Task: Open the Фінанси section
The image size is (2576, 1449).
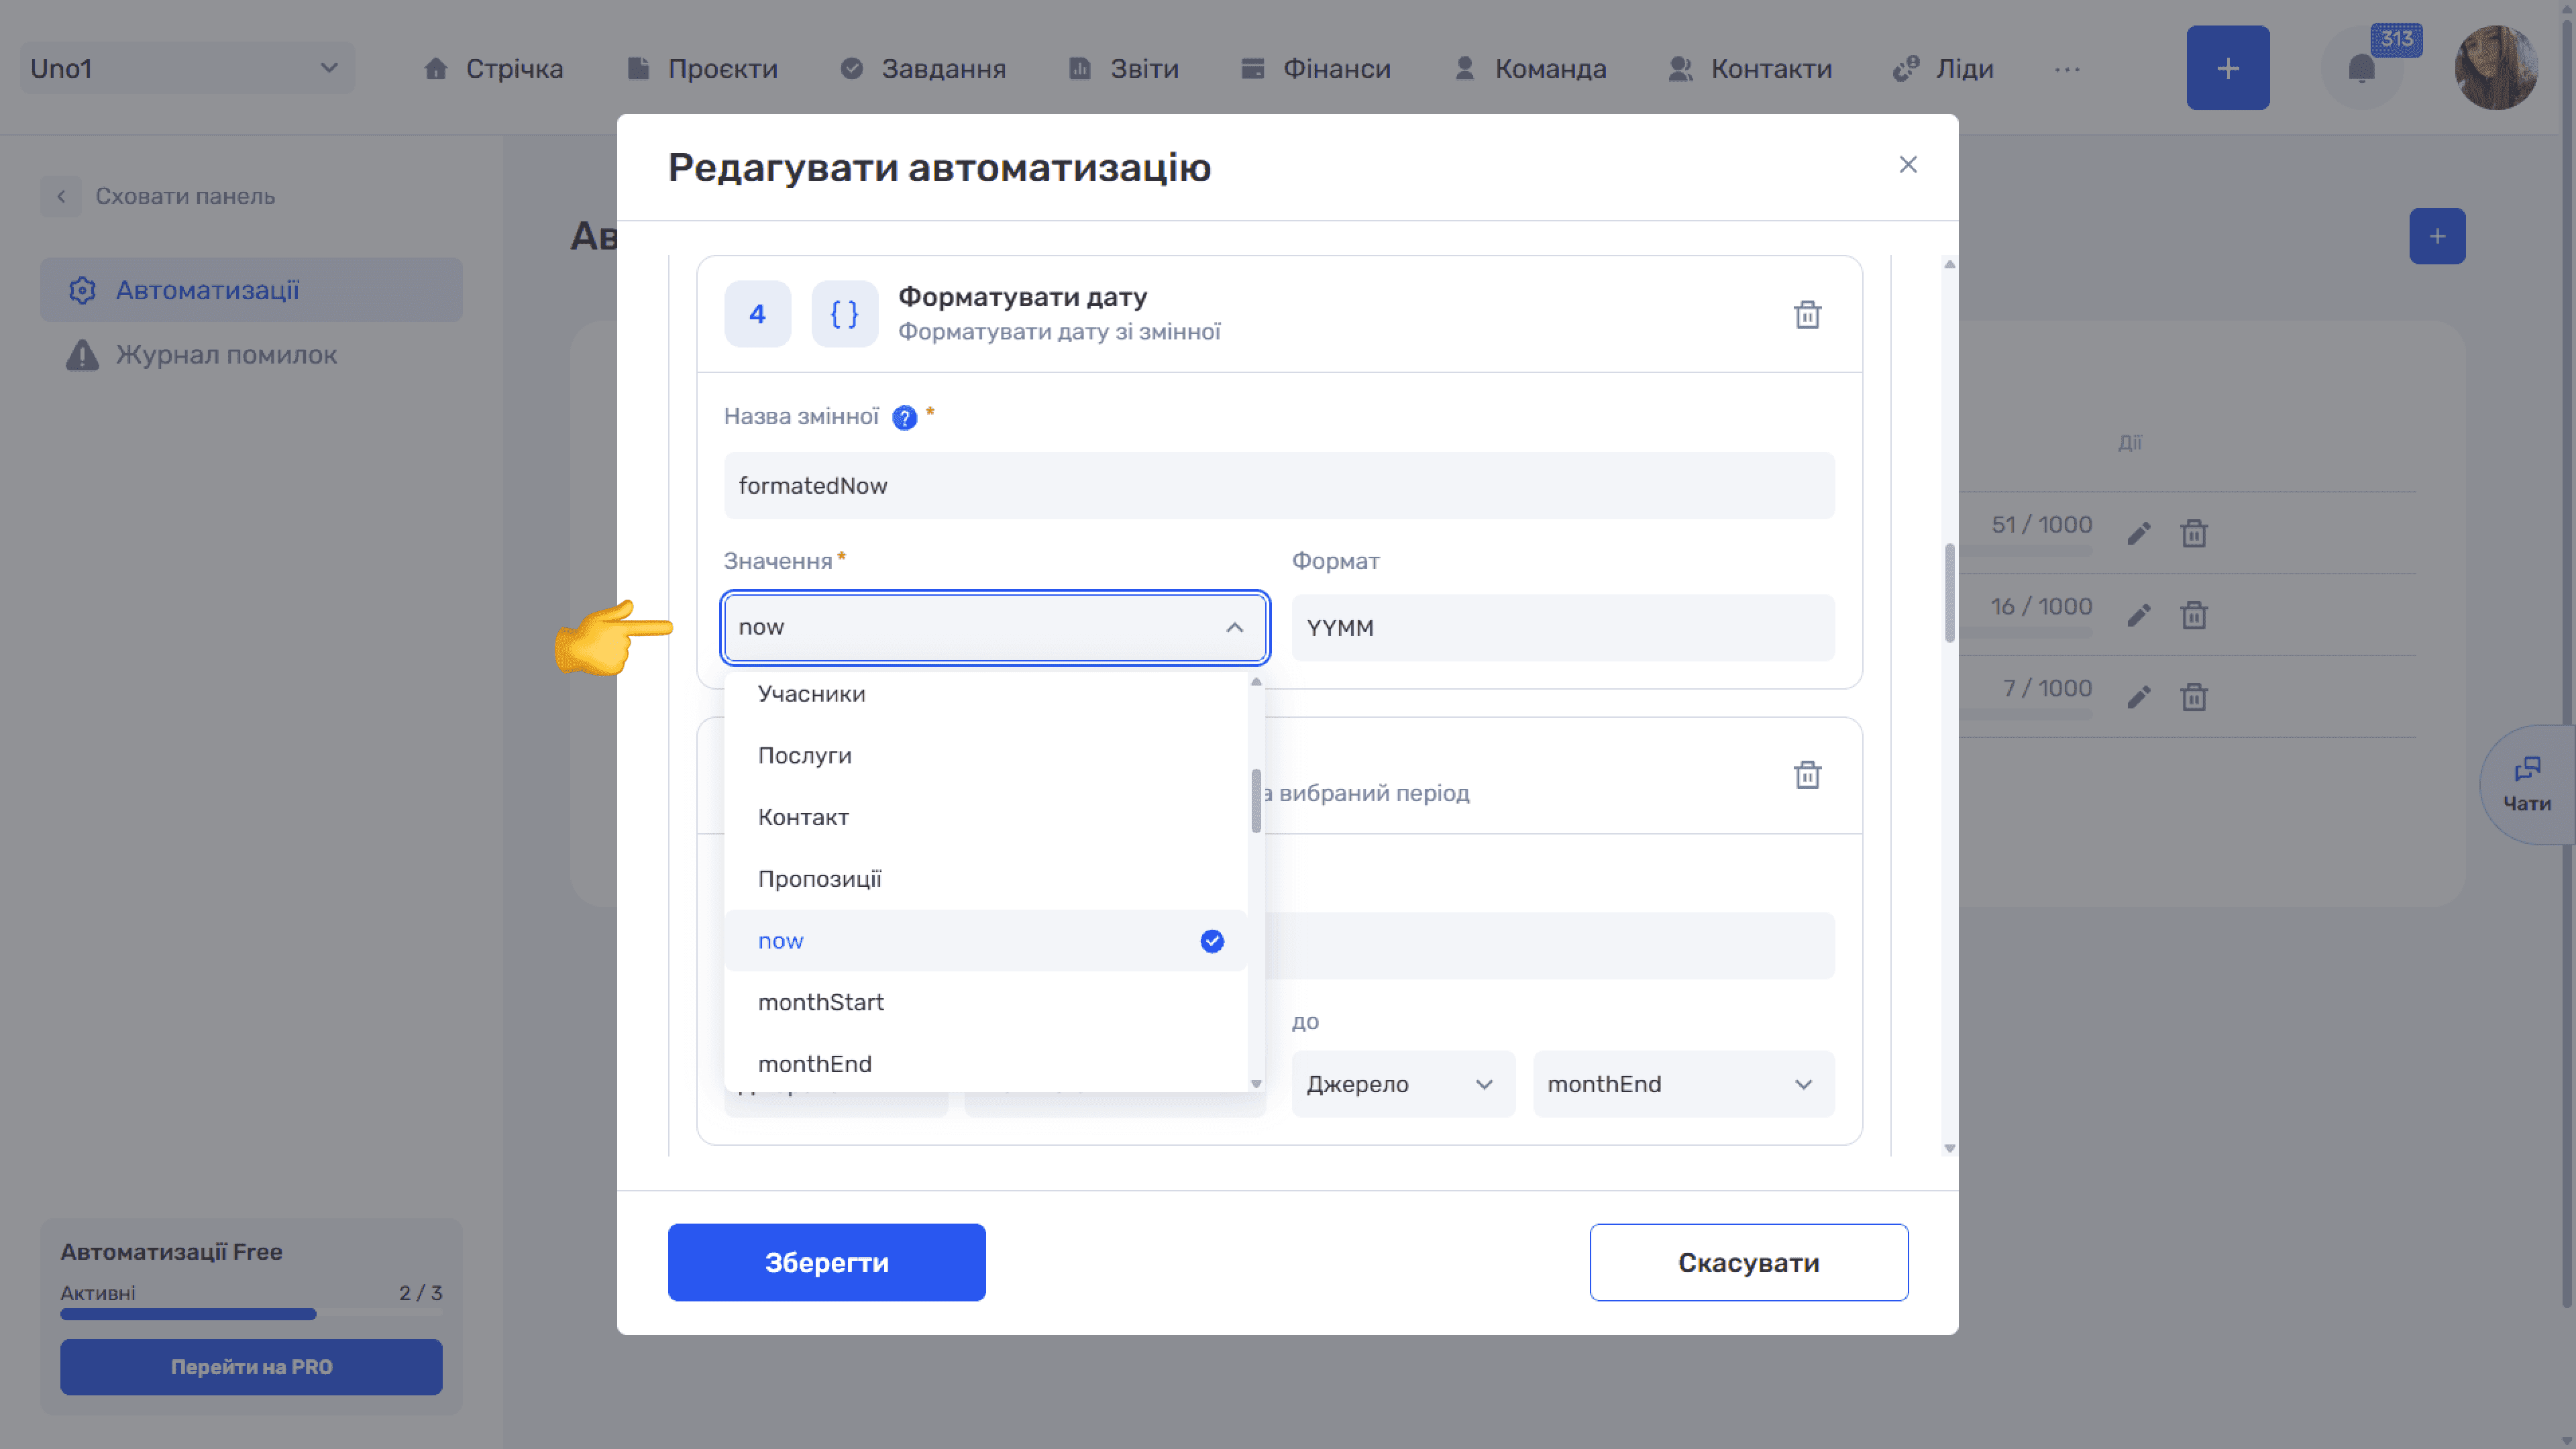Action: [1315, 68]
